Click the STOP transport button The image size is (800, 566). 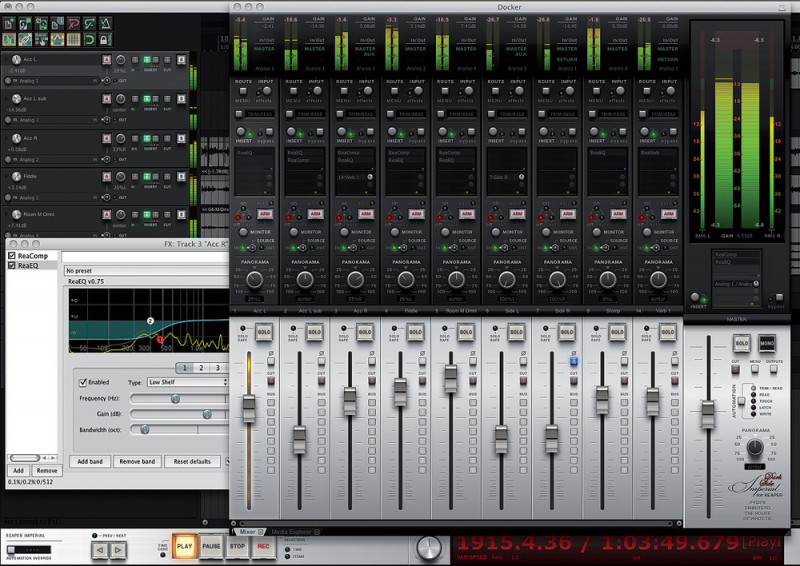pyautogui.click(x=237, y=547)
